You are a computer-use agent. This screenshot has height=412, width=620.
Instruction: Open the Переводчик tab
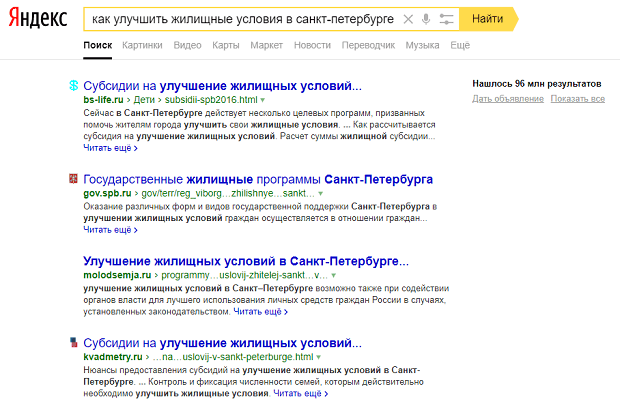[x=368, y=45]
